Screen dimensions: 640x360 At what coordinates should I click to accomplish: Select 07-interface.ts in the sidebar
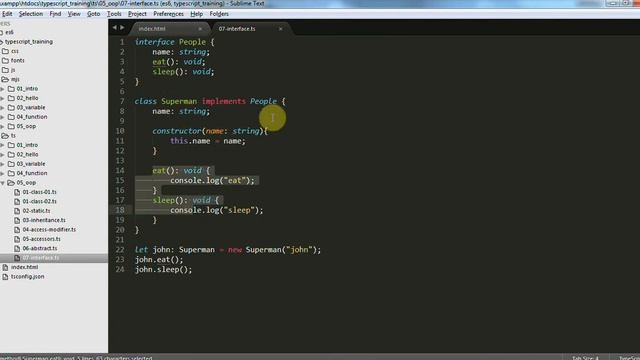click(x=41, y=258)
